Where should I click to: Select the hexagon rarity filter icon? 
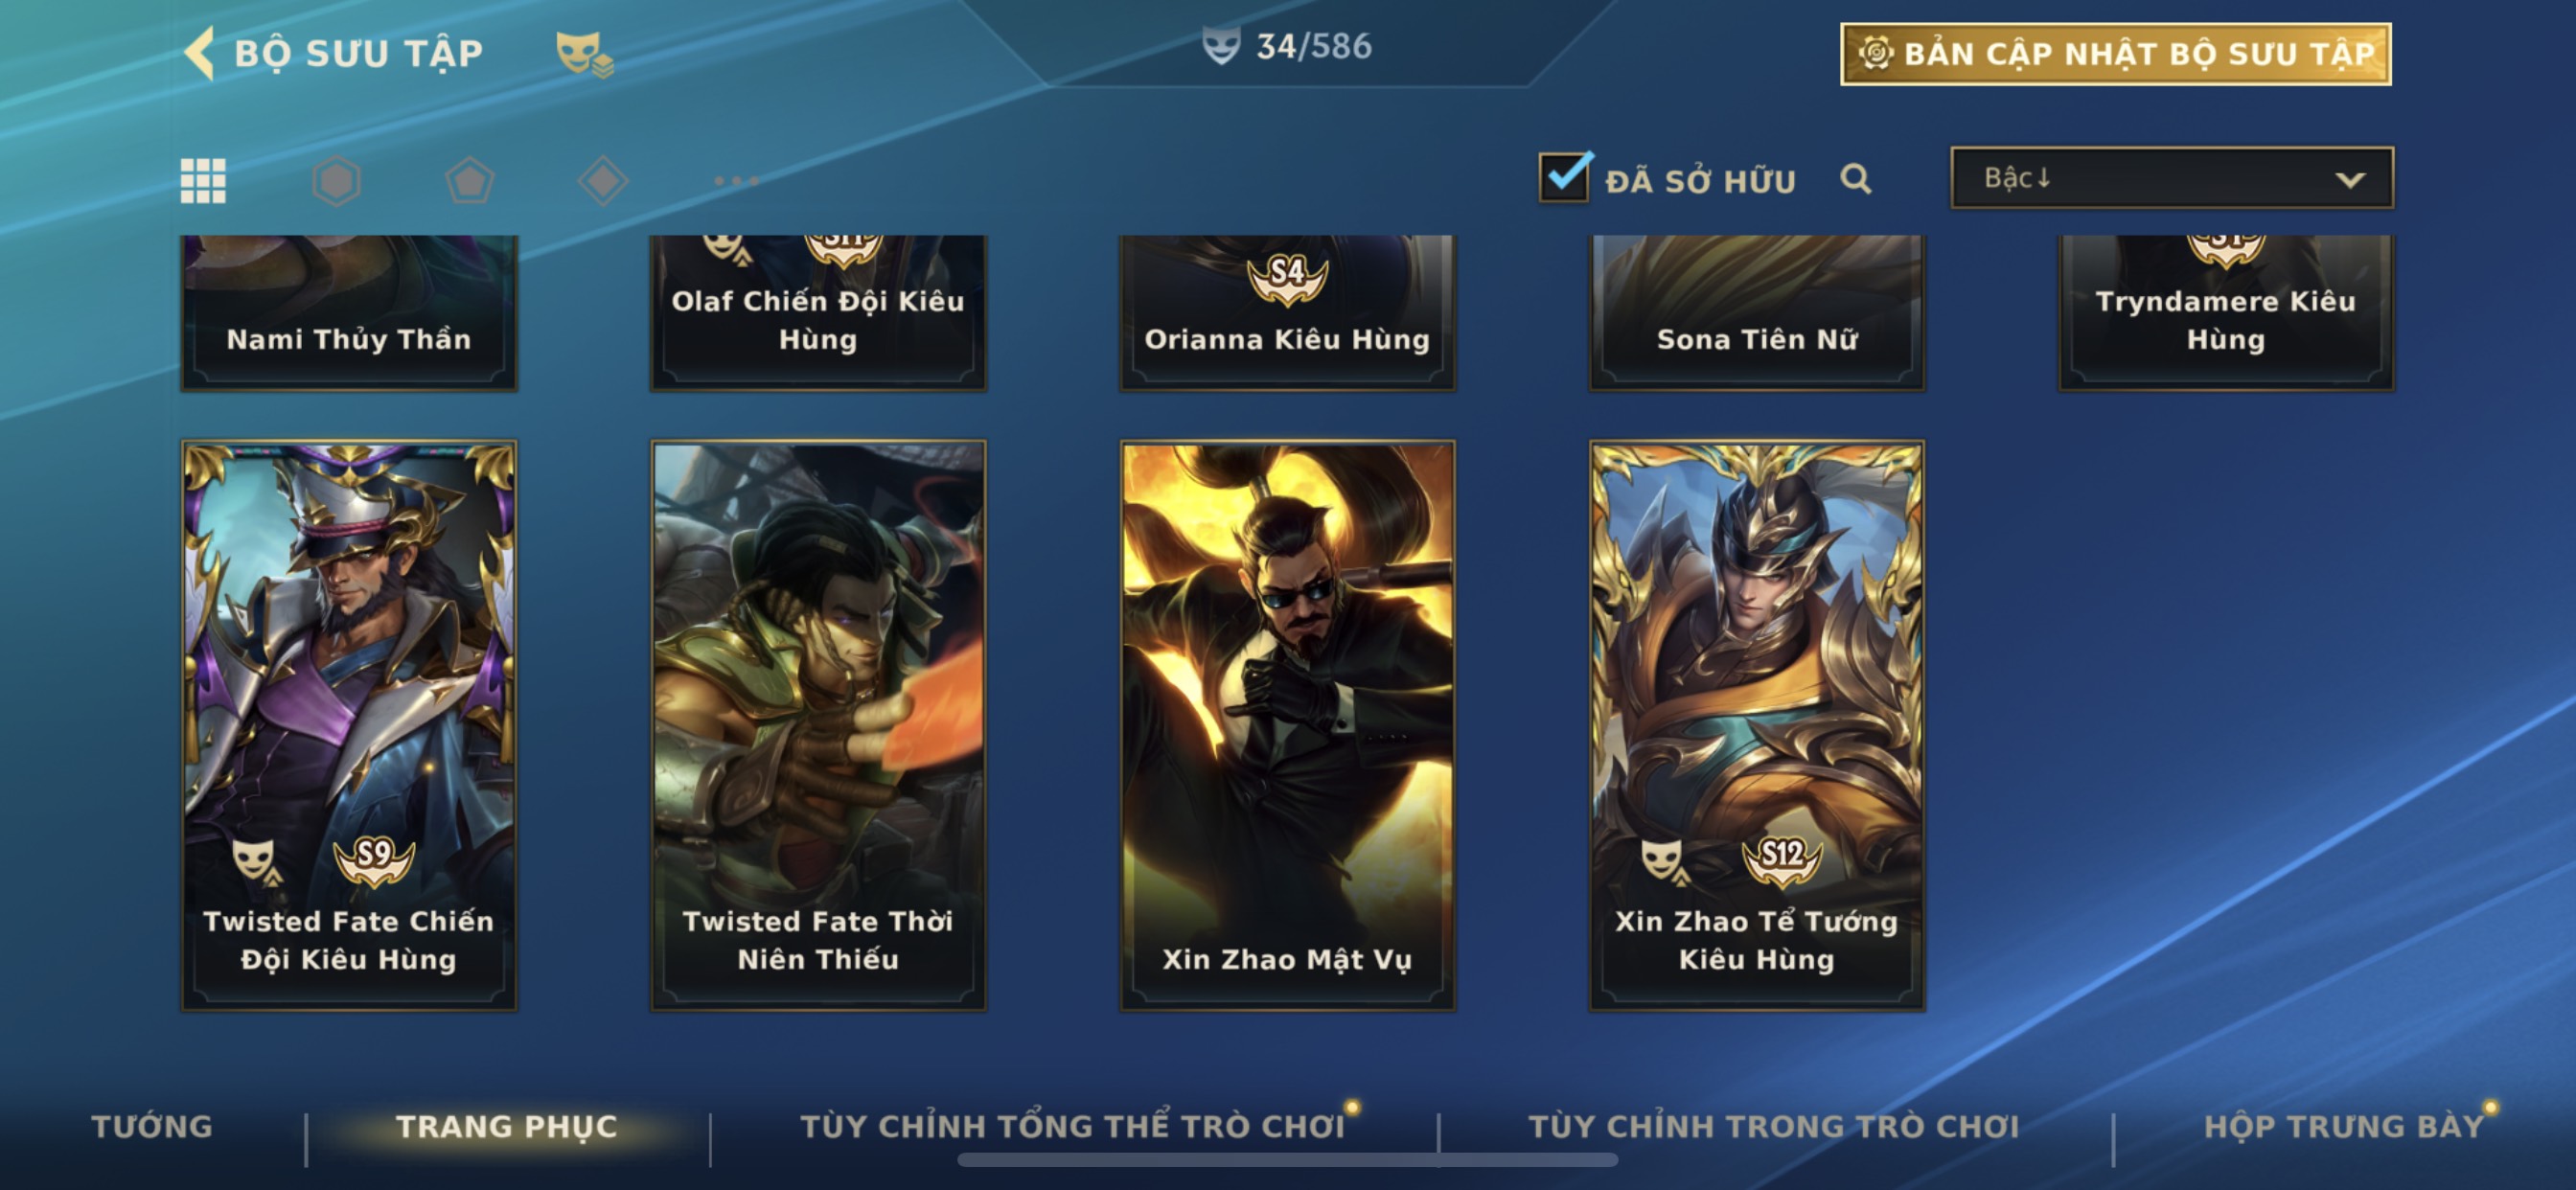336,181
